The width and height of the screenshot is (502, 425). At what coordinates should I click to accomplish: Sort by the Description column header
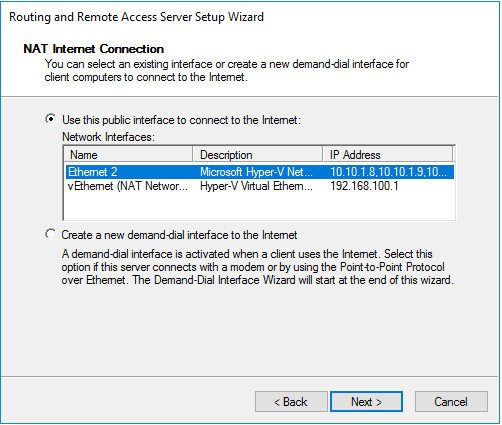[258, 155]
